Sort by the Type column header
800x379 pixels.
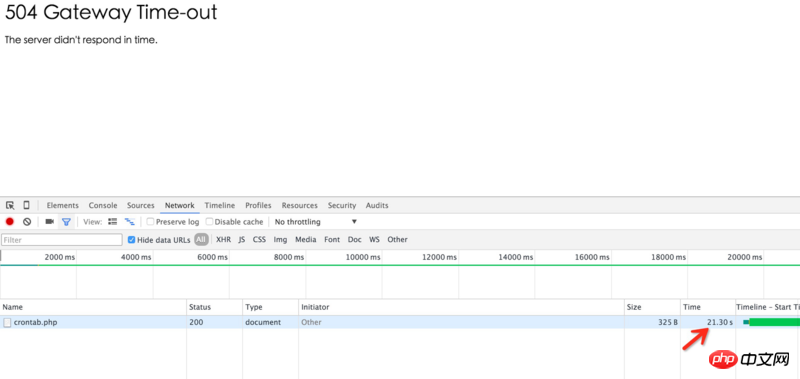tap(270, 307)
